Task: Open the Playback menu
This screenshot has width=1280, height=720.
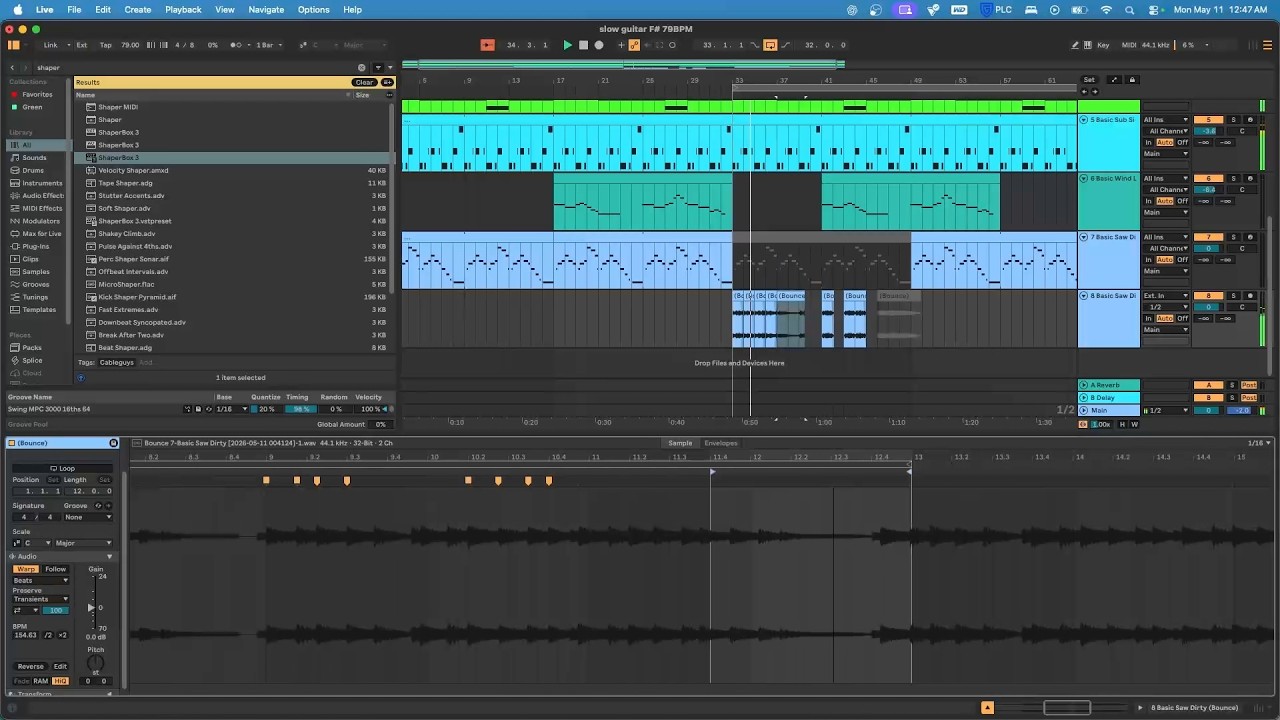Action: pos(183,9)
